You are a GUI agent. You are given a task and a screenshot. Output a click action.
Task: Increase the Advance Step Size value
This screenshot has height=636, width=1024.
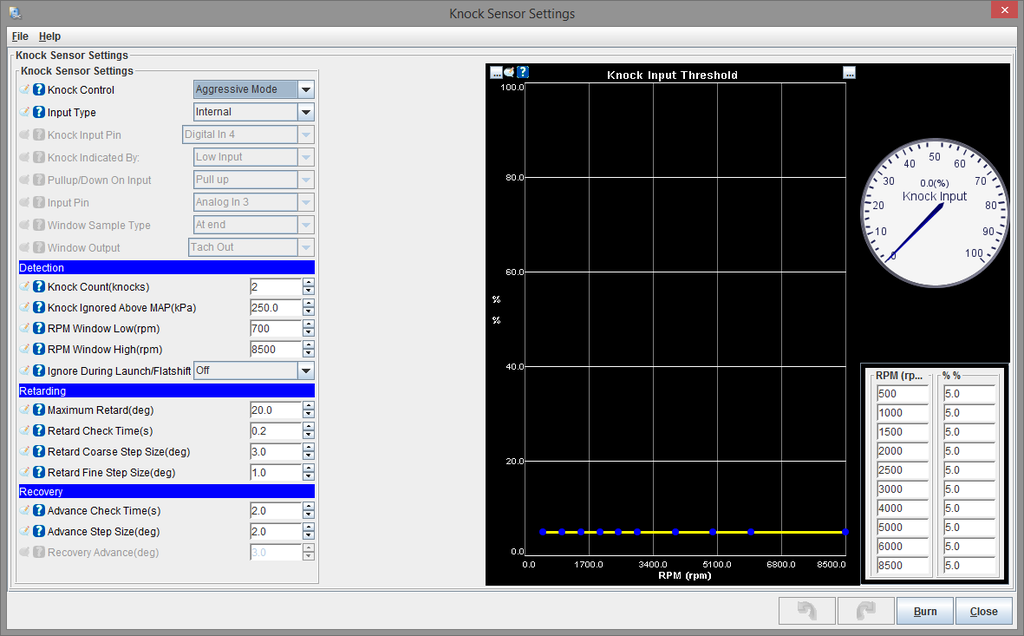pos(308,527)
